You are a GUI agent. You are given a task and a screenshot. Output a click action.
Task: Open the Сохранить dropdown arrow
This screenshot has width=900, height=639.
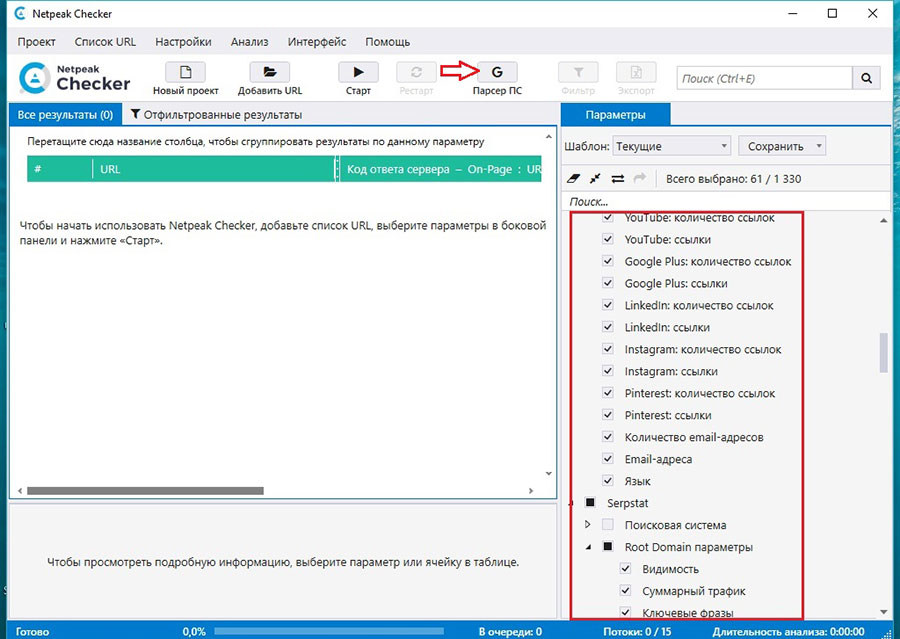tap(819, 146)
